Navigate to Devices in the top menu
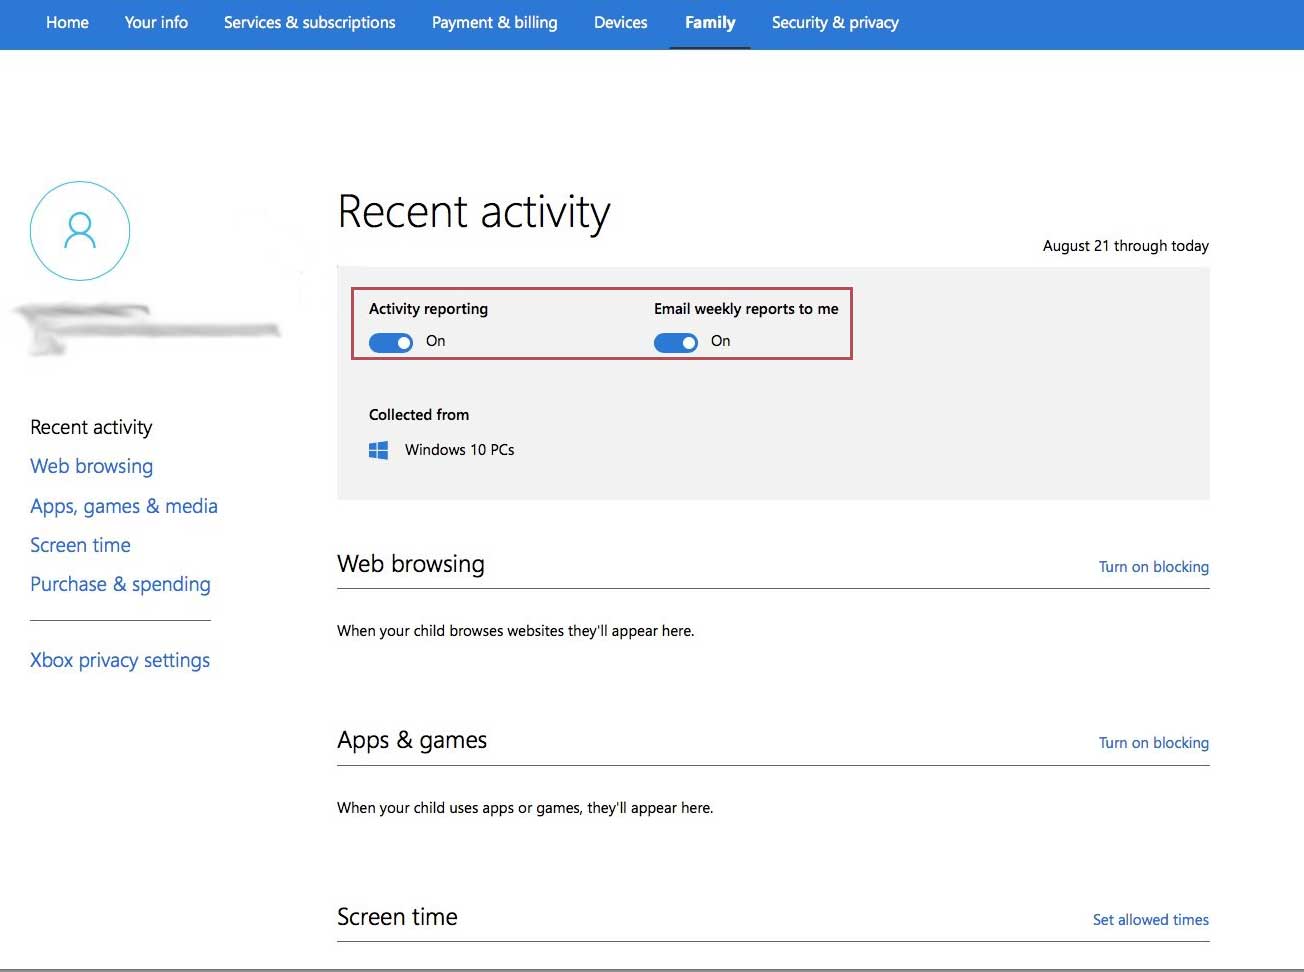This screenshot has width=1304, height=972. click(620, 22)
